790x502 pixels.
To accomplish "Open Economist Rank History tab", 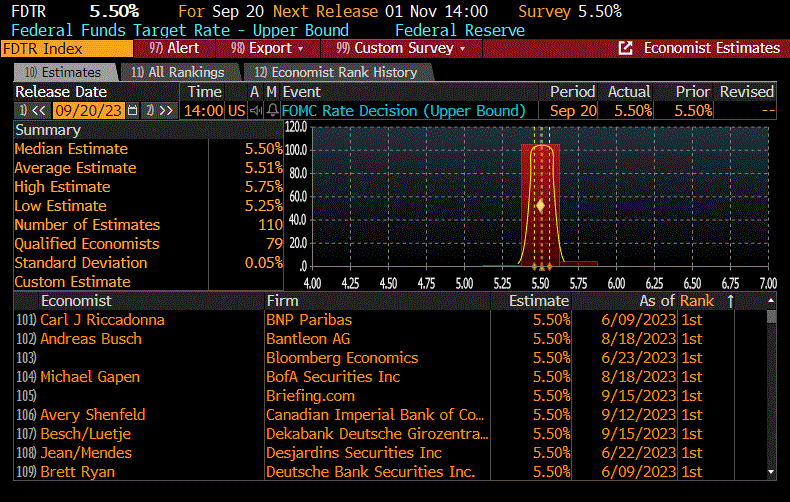I will pyautogui.click(x=336, y=73).
